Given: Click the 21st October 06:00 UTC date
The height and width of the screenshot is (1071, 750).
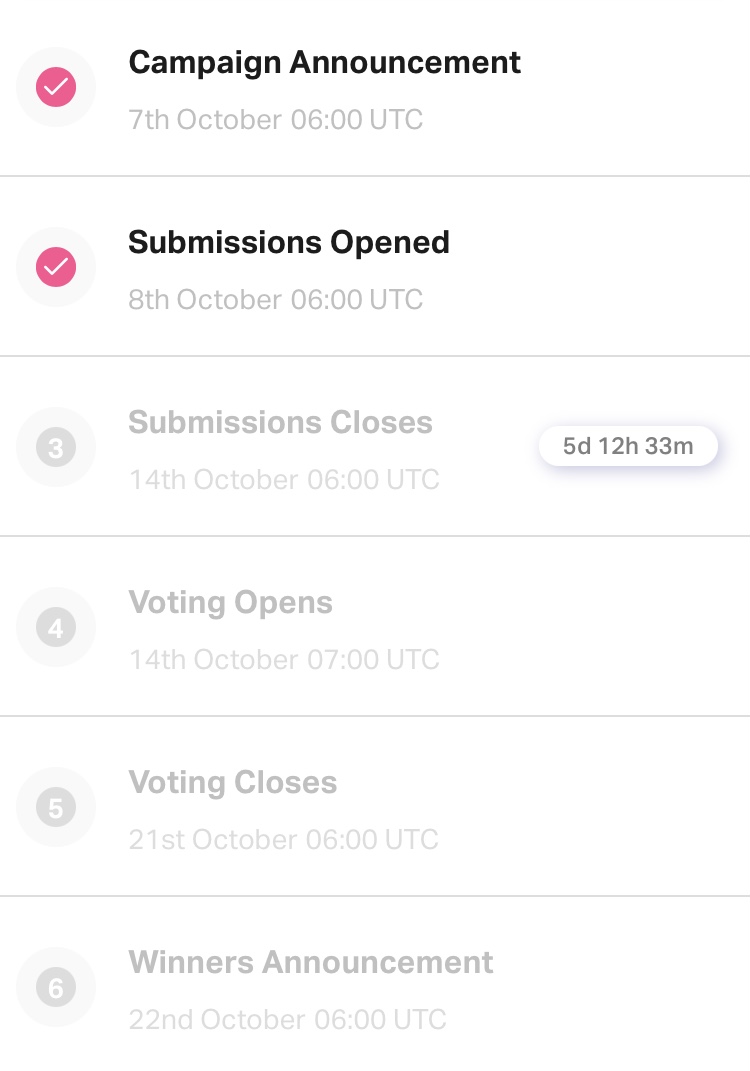Looking at the screenshot, I should click(x=283, y=839).
